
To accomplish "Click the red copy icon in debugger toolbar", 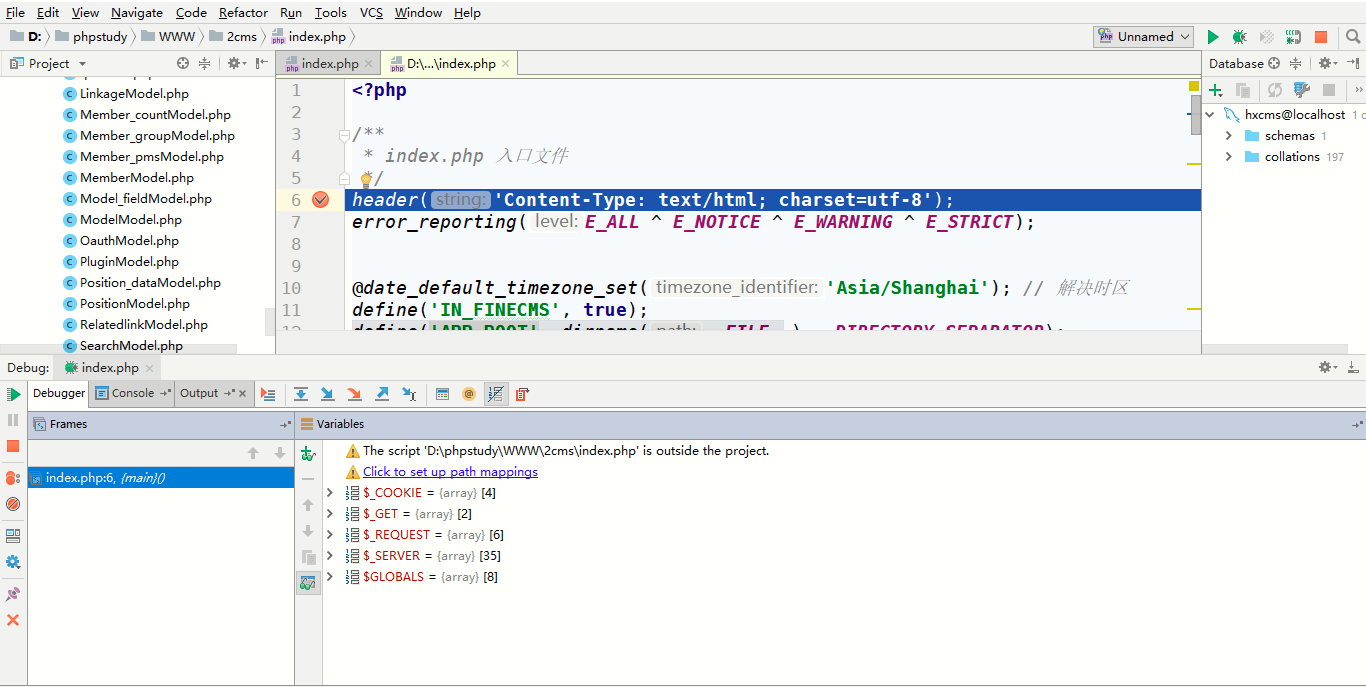I will [522, 394].
